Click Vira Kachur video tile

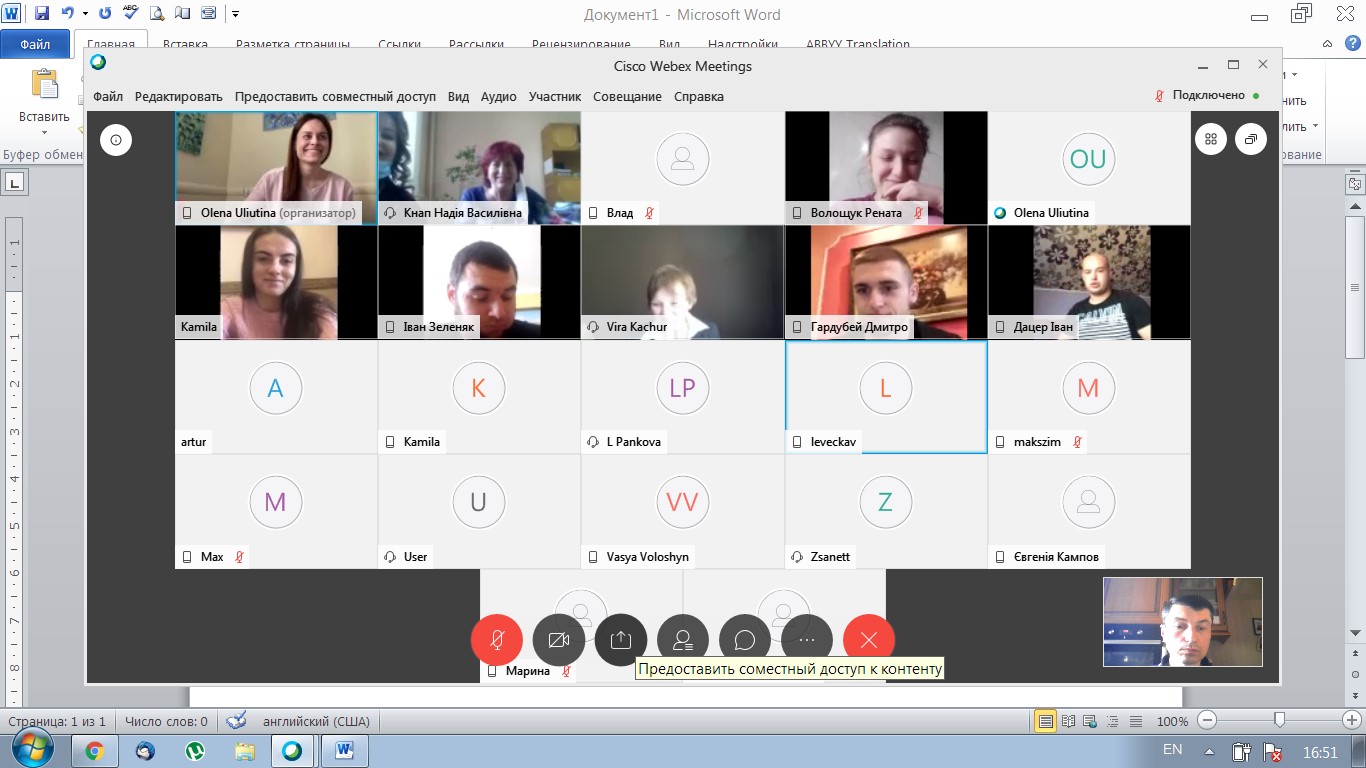(682, 282)
